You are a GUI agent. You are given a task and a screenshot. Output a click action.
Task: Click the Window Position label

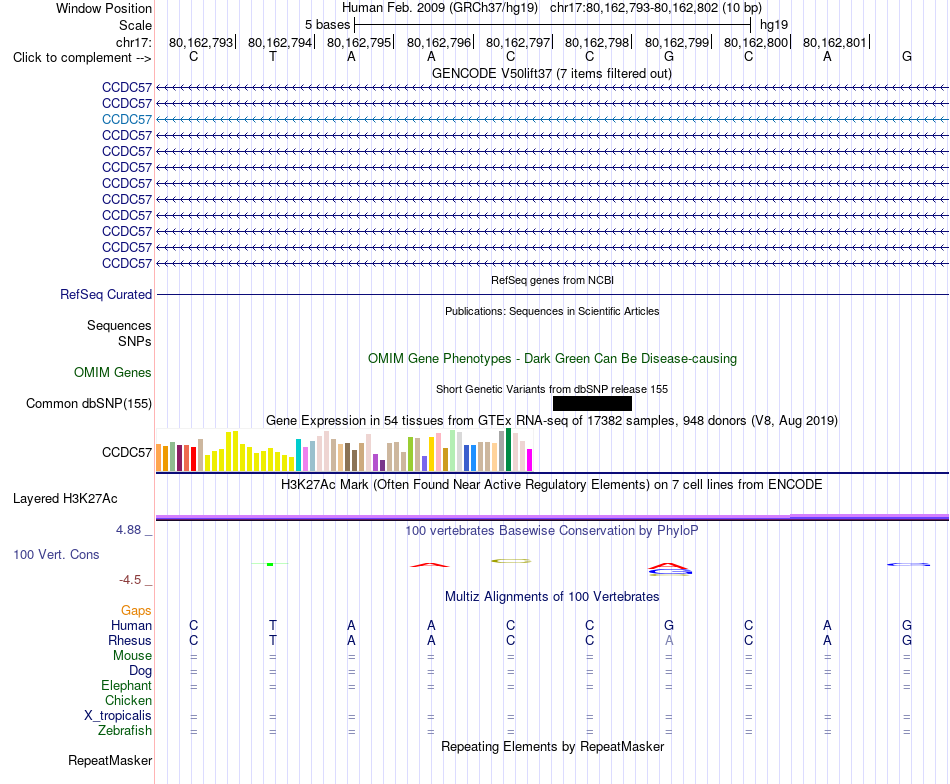pos(104,8)
